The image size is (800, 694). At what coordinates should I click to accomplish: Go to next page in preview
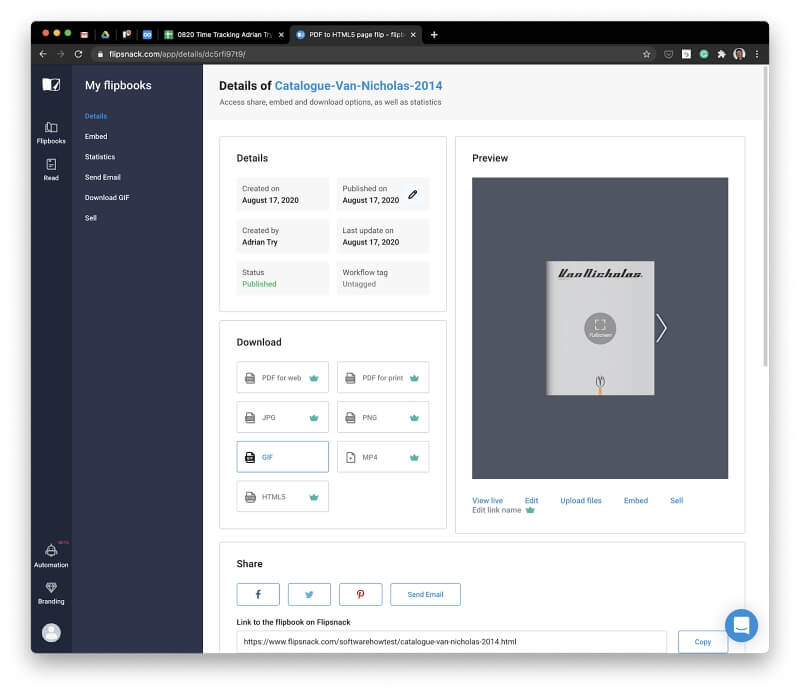661,328
